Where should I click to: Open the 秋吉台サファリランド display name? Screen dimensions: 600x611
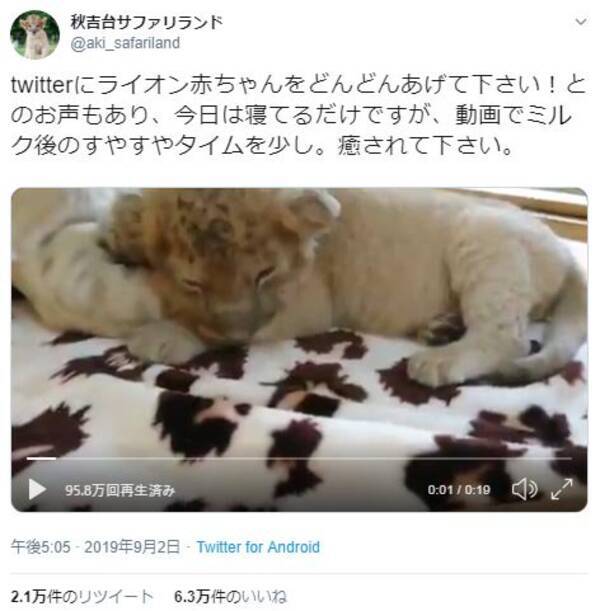(146, 23)
